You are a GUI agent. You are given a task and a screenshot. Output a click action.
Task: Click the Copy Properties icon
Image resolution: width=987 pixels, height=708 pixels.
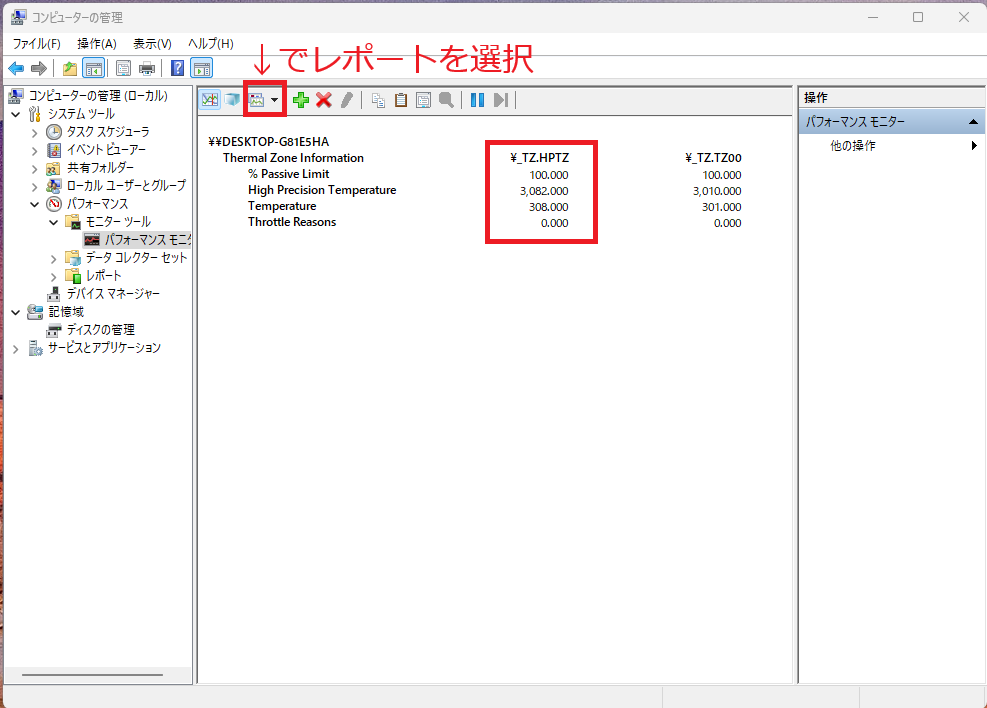pyautogui.click(x=377, y=100)
